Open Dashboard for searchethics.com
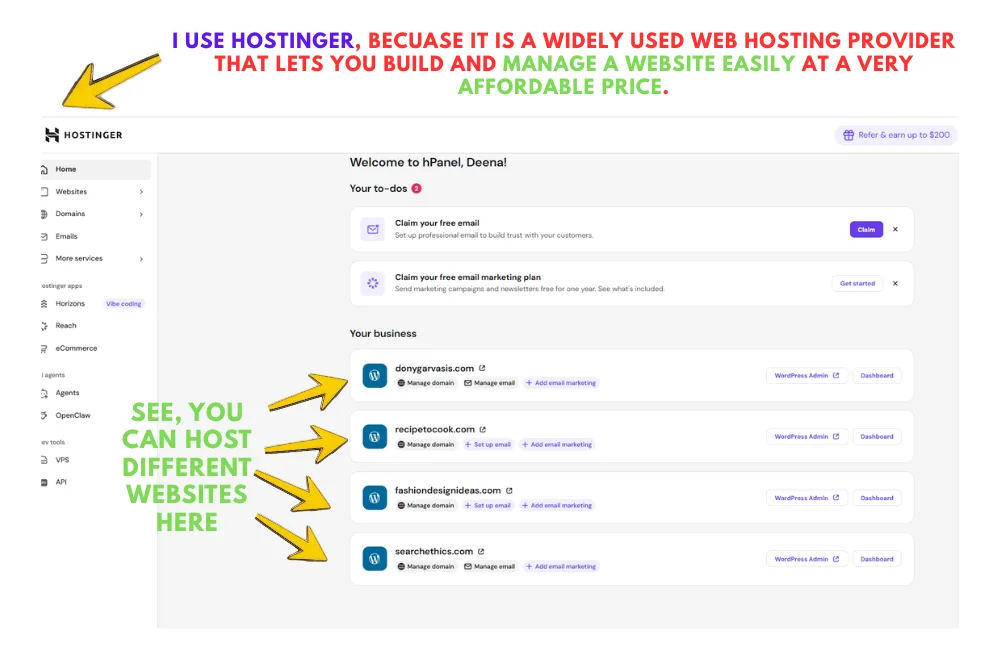Image resolution: width=1000 pixels, height=667 pixels. [877, 559]
